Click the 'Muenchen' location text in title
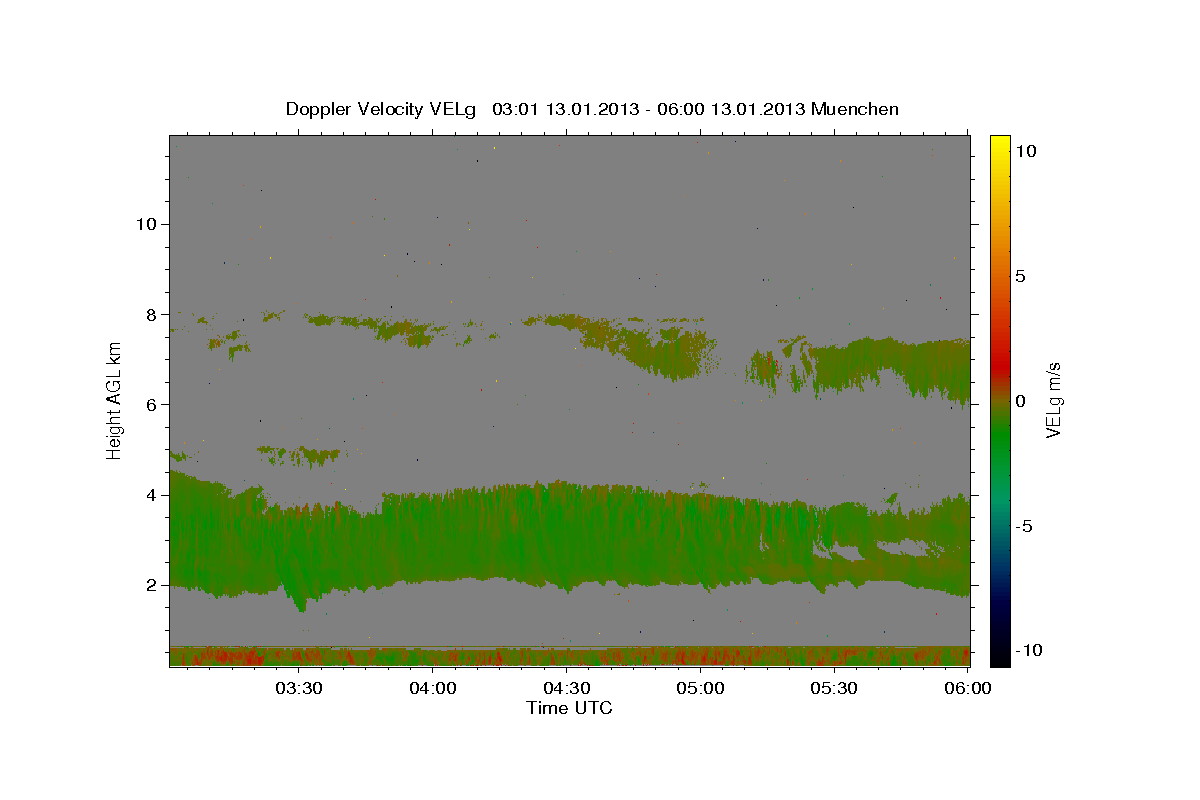This screenshot has height=800, width=1200. click(x=856, y=109)
